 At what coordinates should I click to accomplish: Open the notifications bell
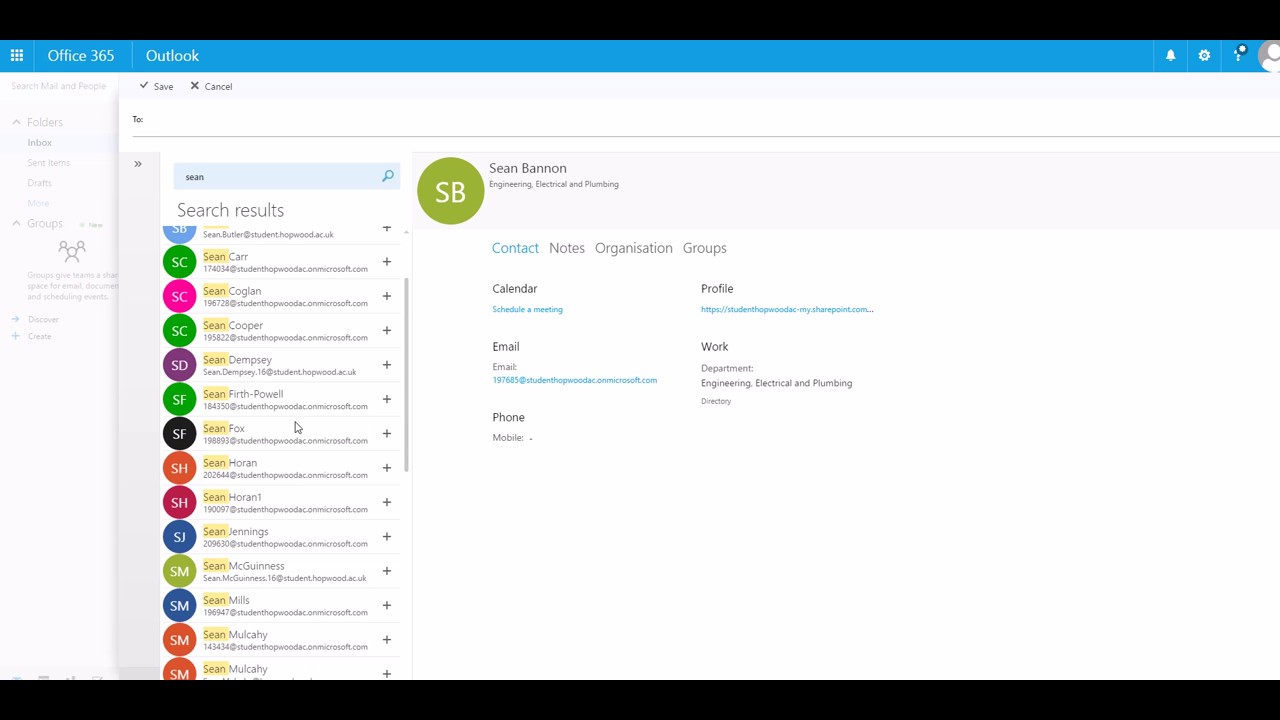[x=1170, y=56]
